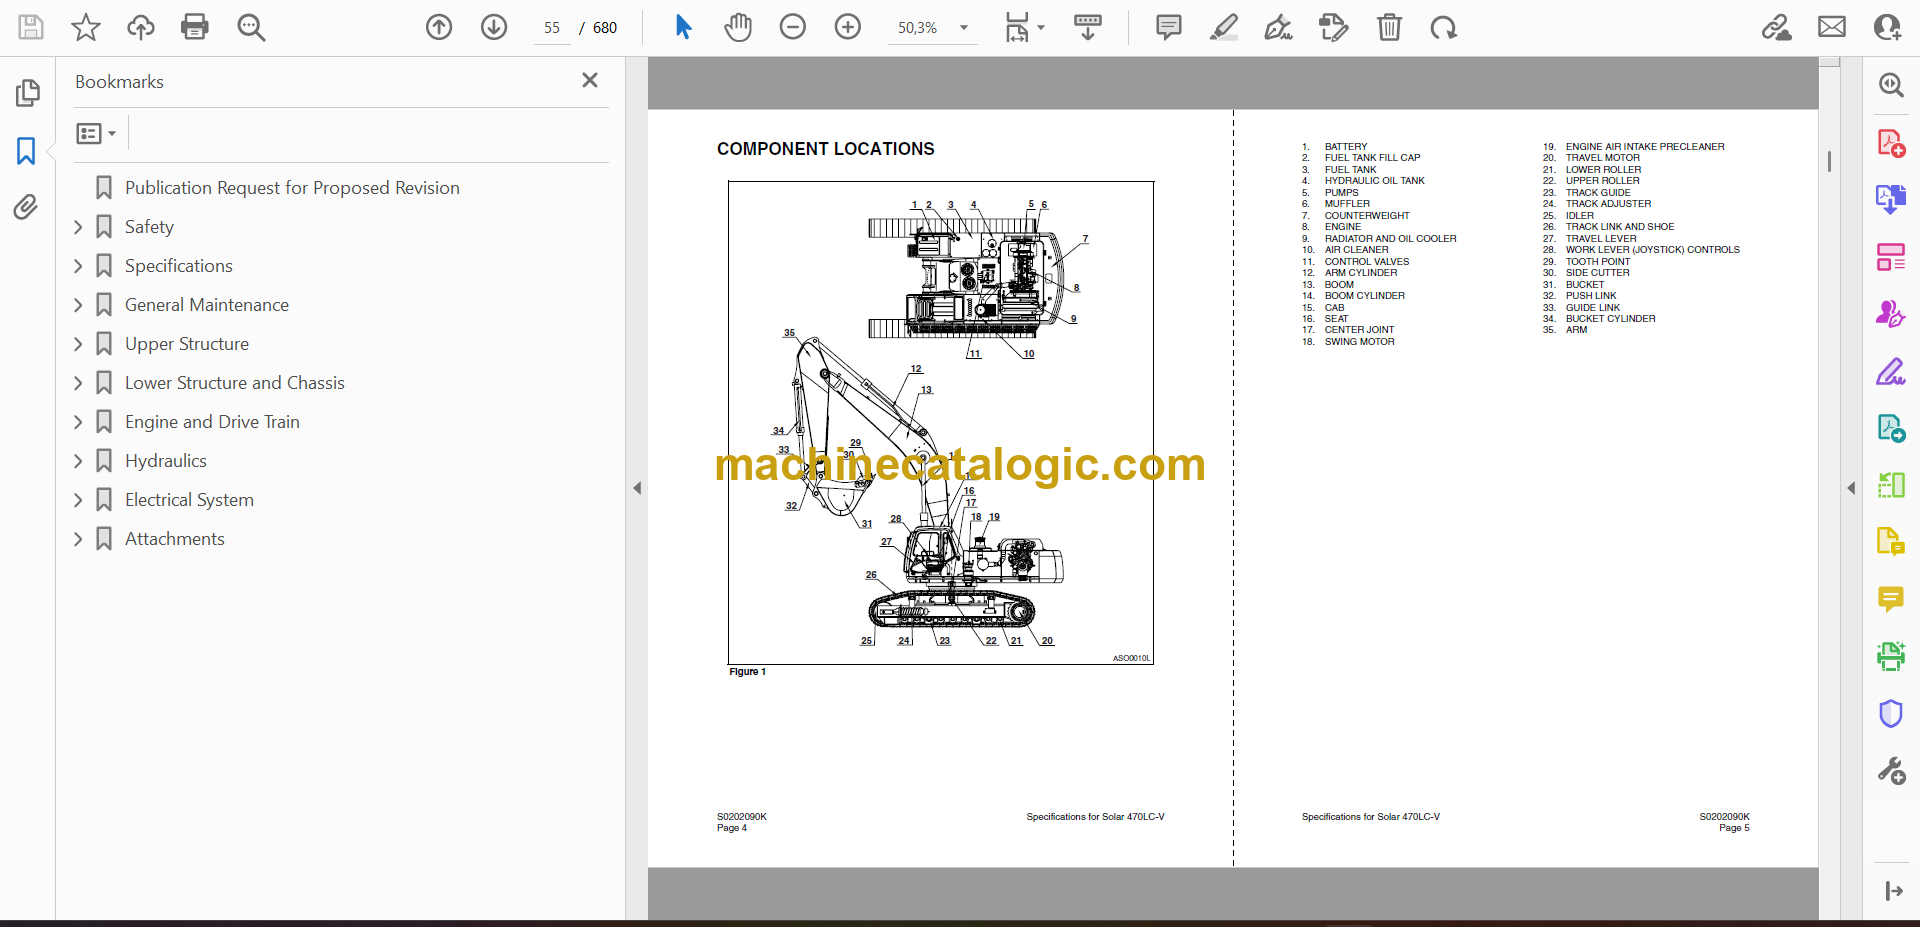Expand the Specifications bookmark
The image size is (1920, 927).
pyautogui.click(x=78, y=266)
